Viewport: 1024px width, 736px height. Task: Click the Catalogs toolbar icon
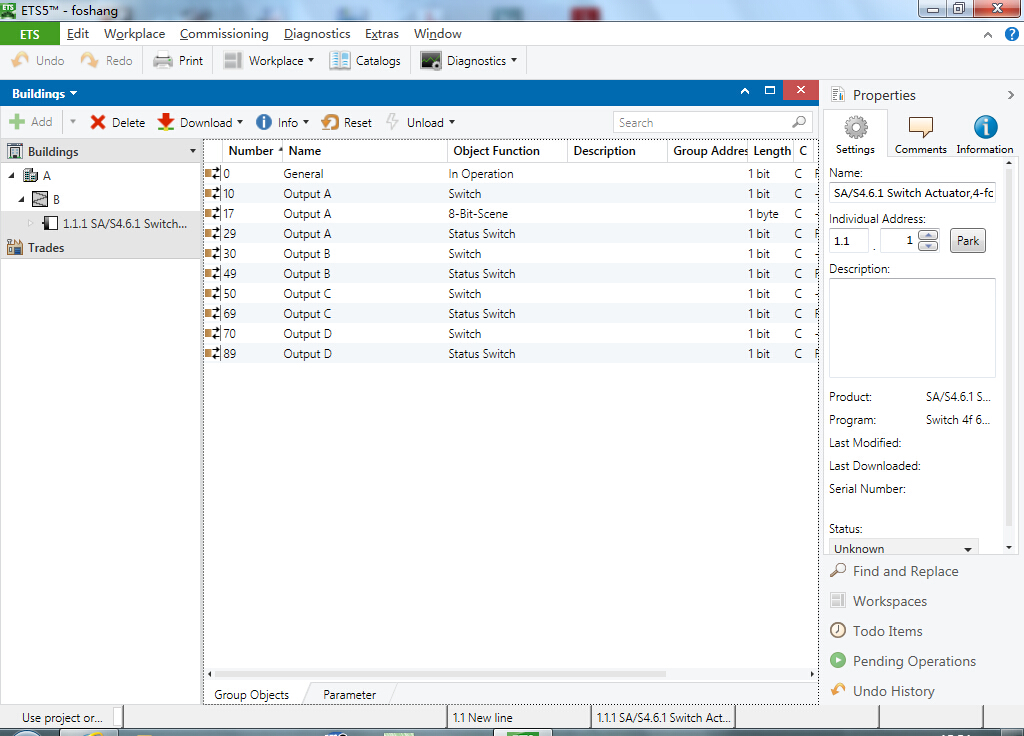coord(340,61)
